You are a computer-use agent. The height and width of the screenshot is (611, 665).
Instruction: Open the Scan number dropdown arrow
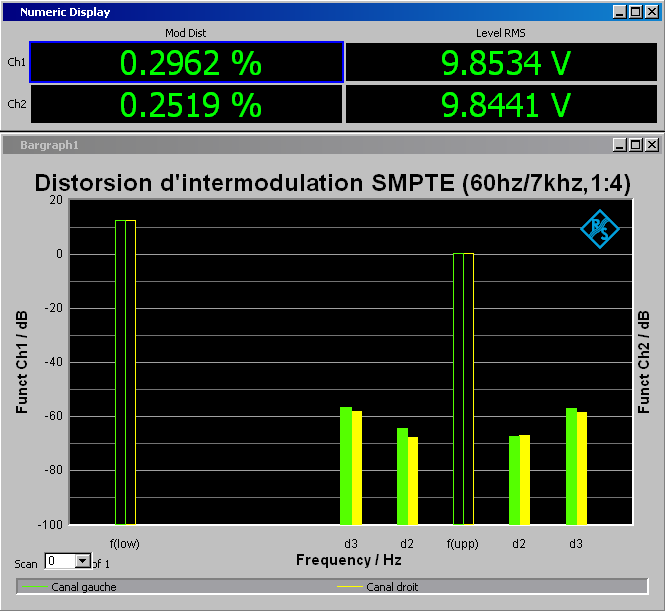click(x=83, y=561)
